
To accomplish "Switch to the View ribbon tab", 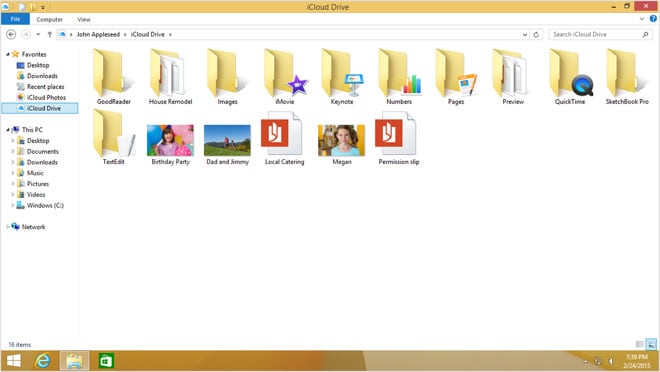I will pyautogui.click(x=84, y=19).
